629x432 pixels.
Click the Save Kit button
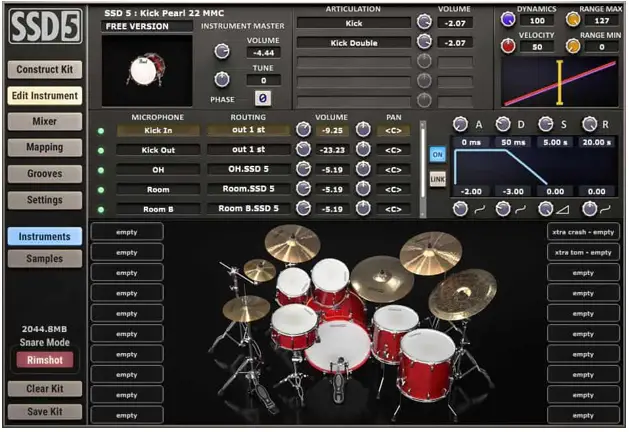point(45,412)
